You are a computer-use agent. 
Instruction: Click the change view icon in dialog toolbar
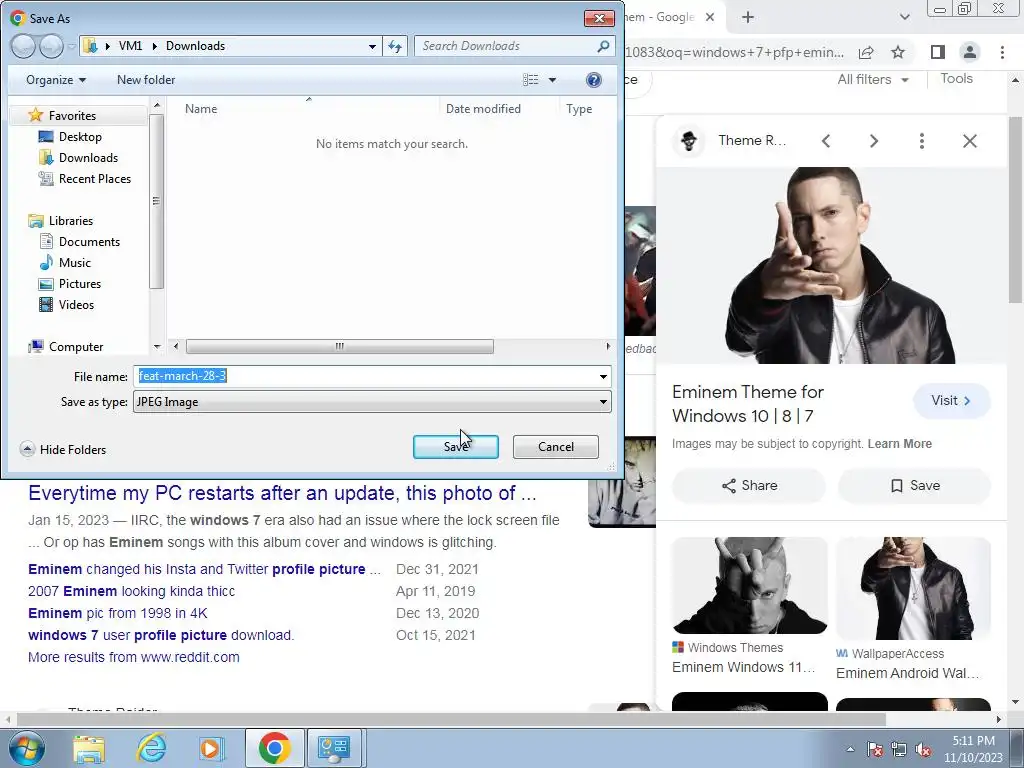click(530, 80)
